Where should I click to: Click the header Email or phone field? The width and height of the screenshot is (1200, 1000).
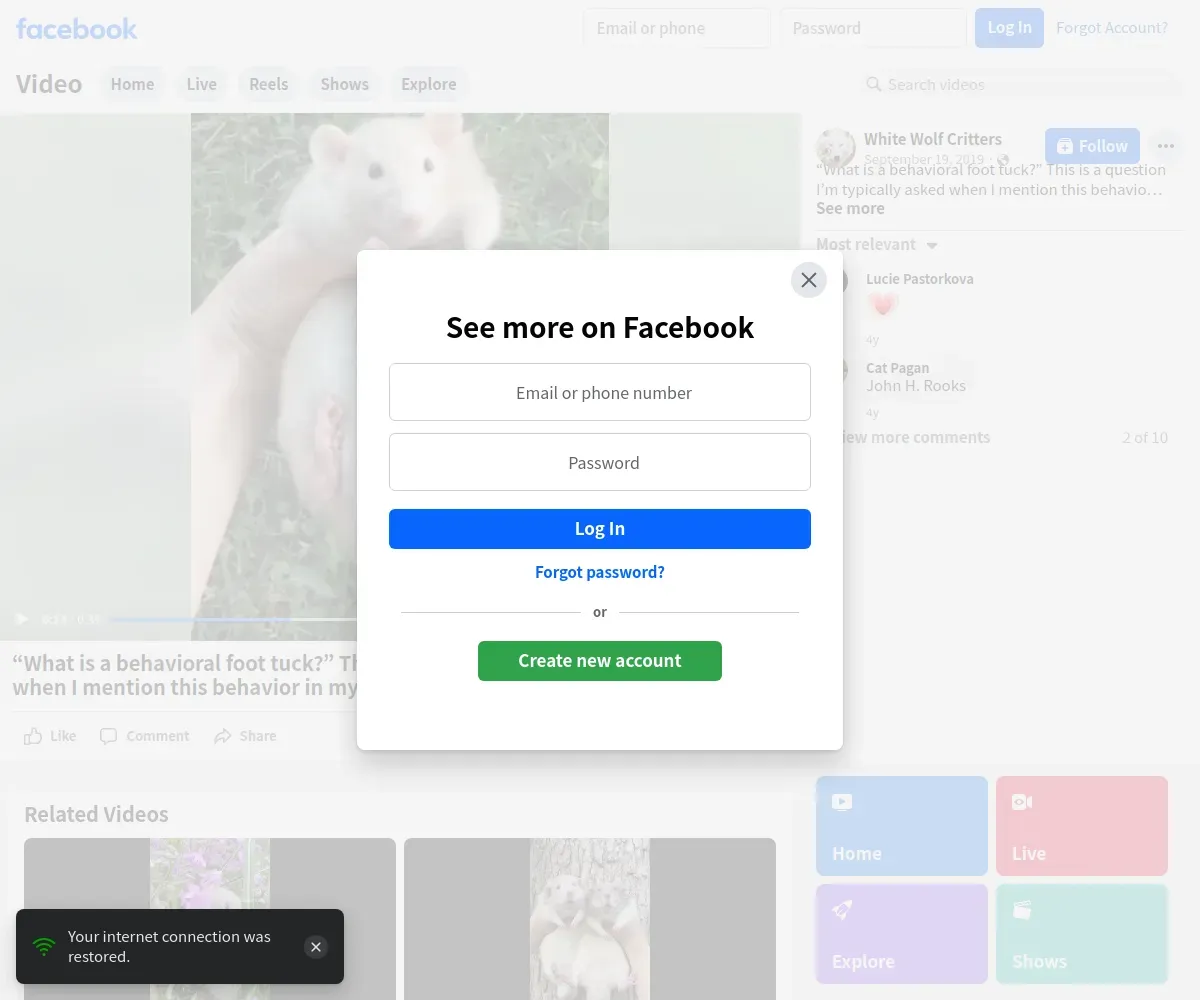[677, 28]
